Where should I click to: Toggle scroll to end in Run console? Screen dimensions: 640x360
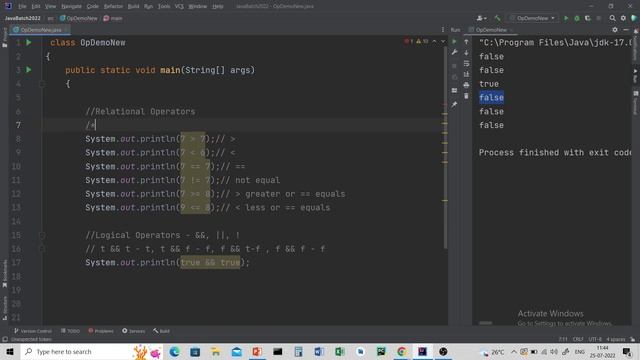pyautogui.click(x=466, y=74)
